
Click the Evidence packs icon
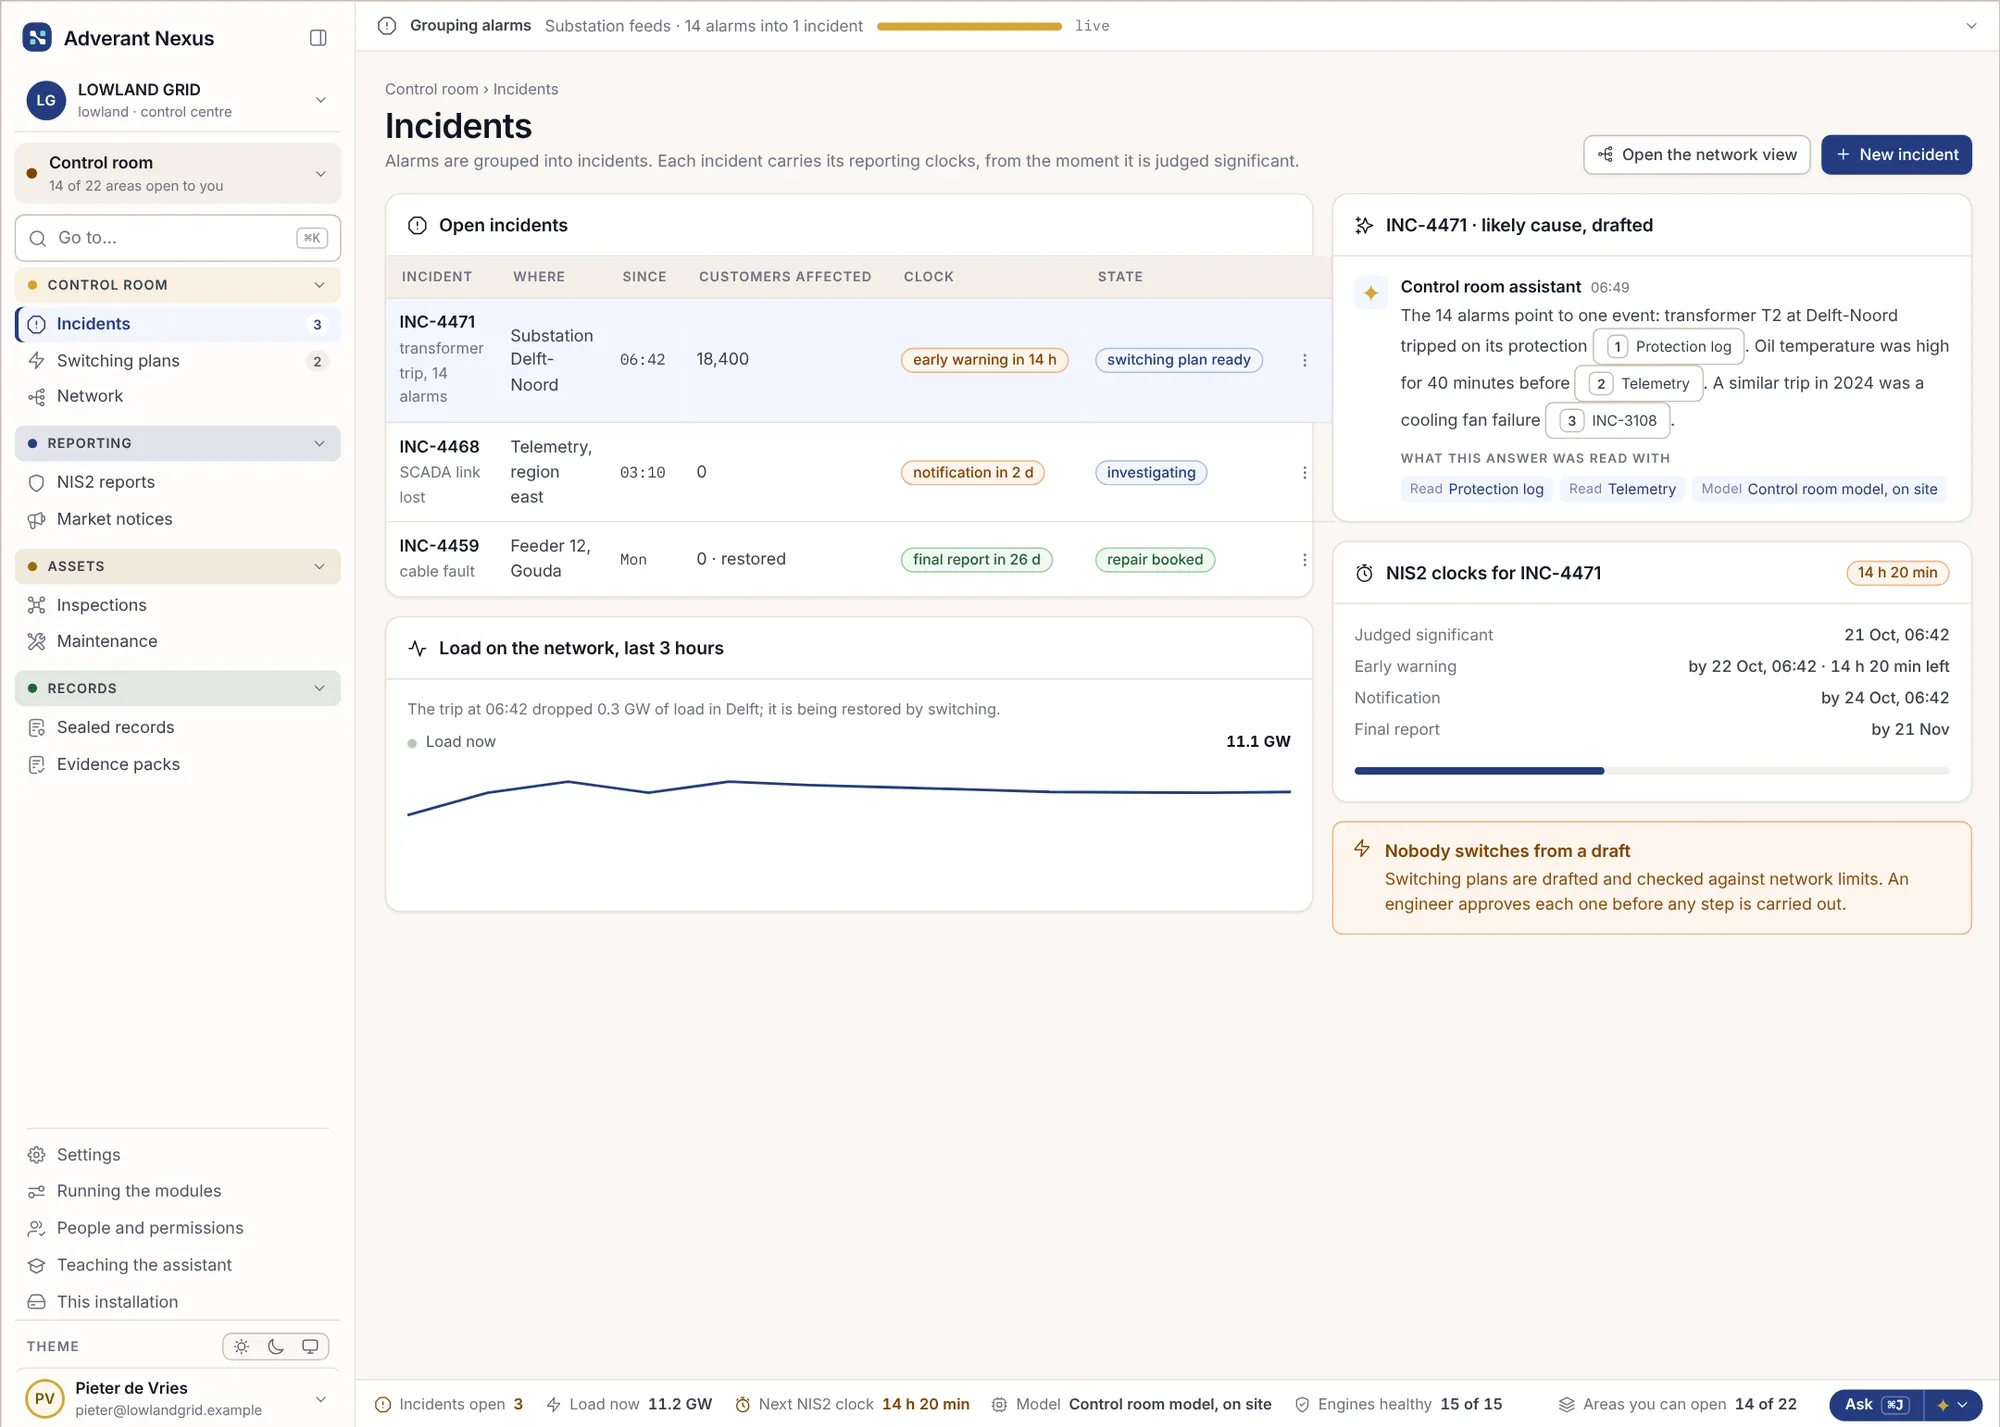(x=37, y=765)
